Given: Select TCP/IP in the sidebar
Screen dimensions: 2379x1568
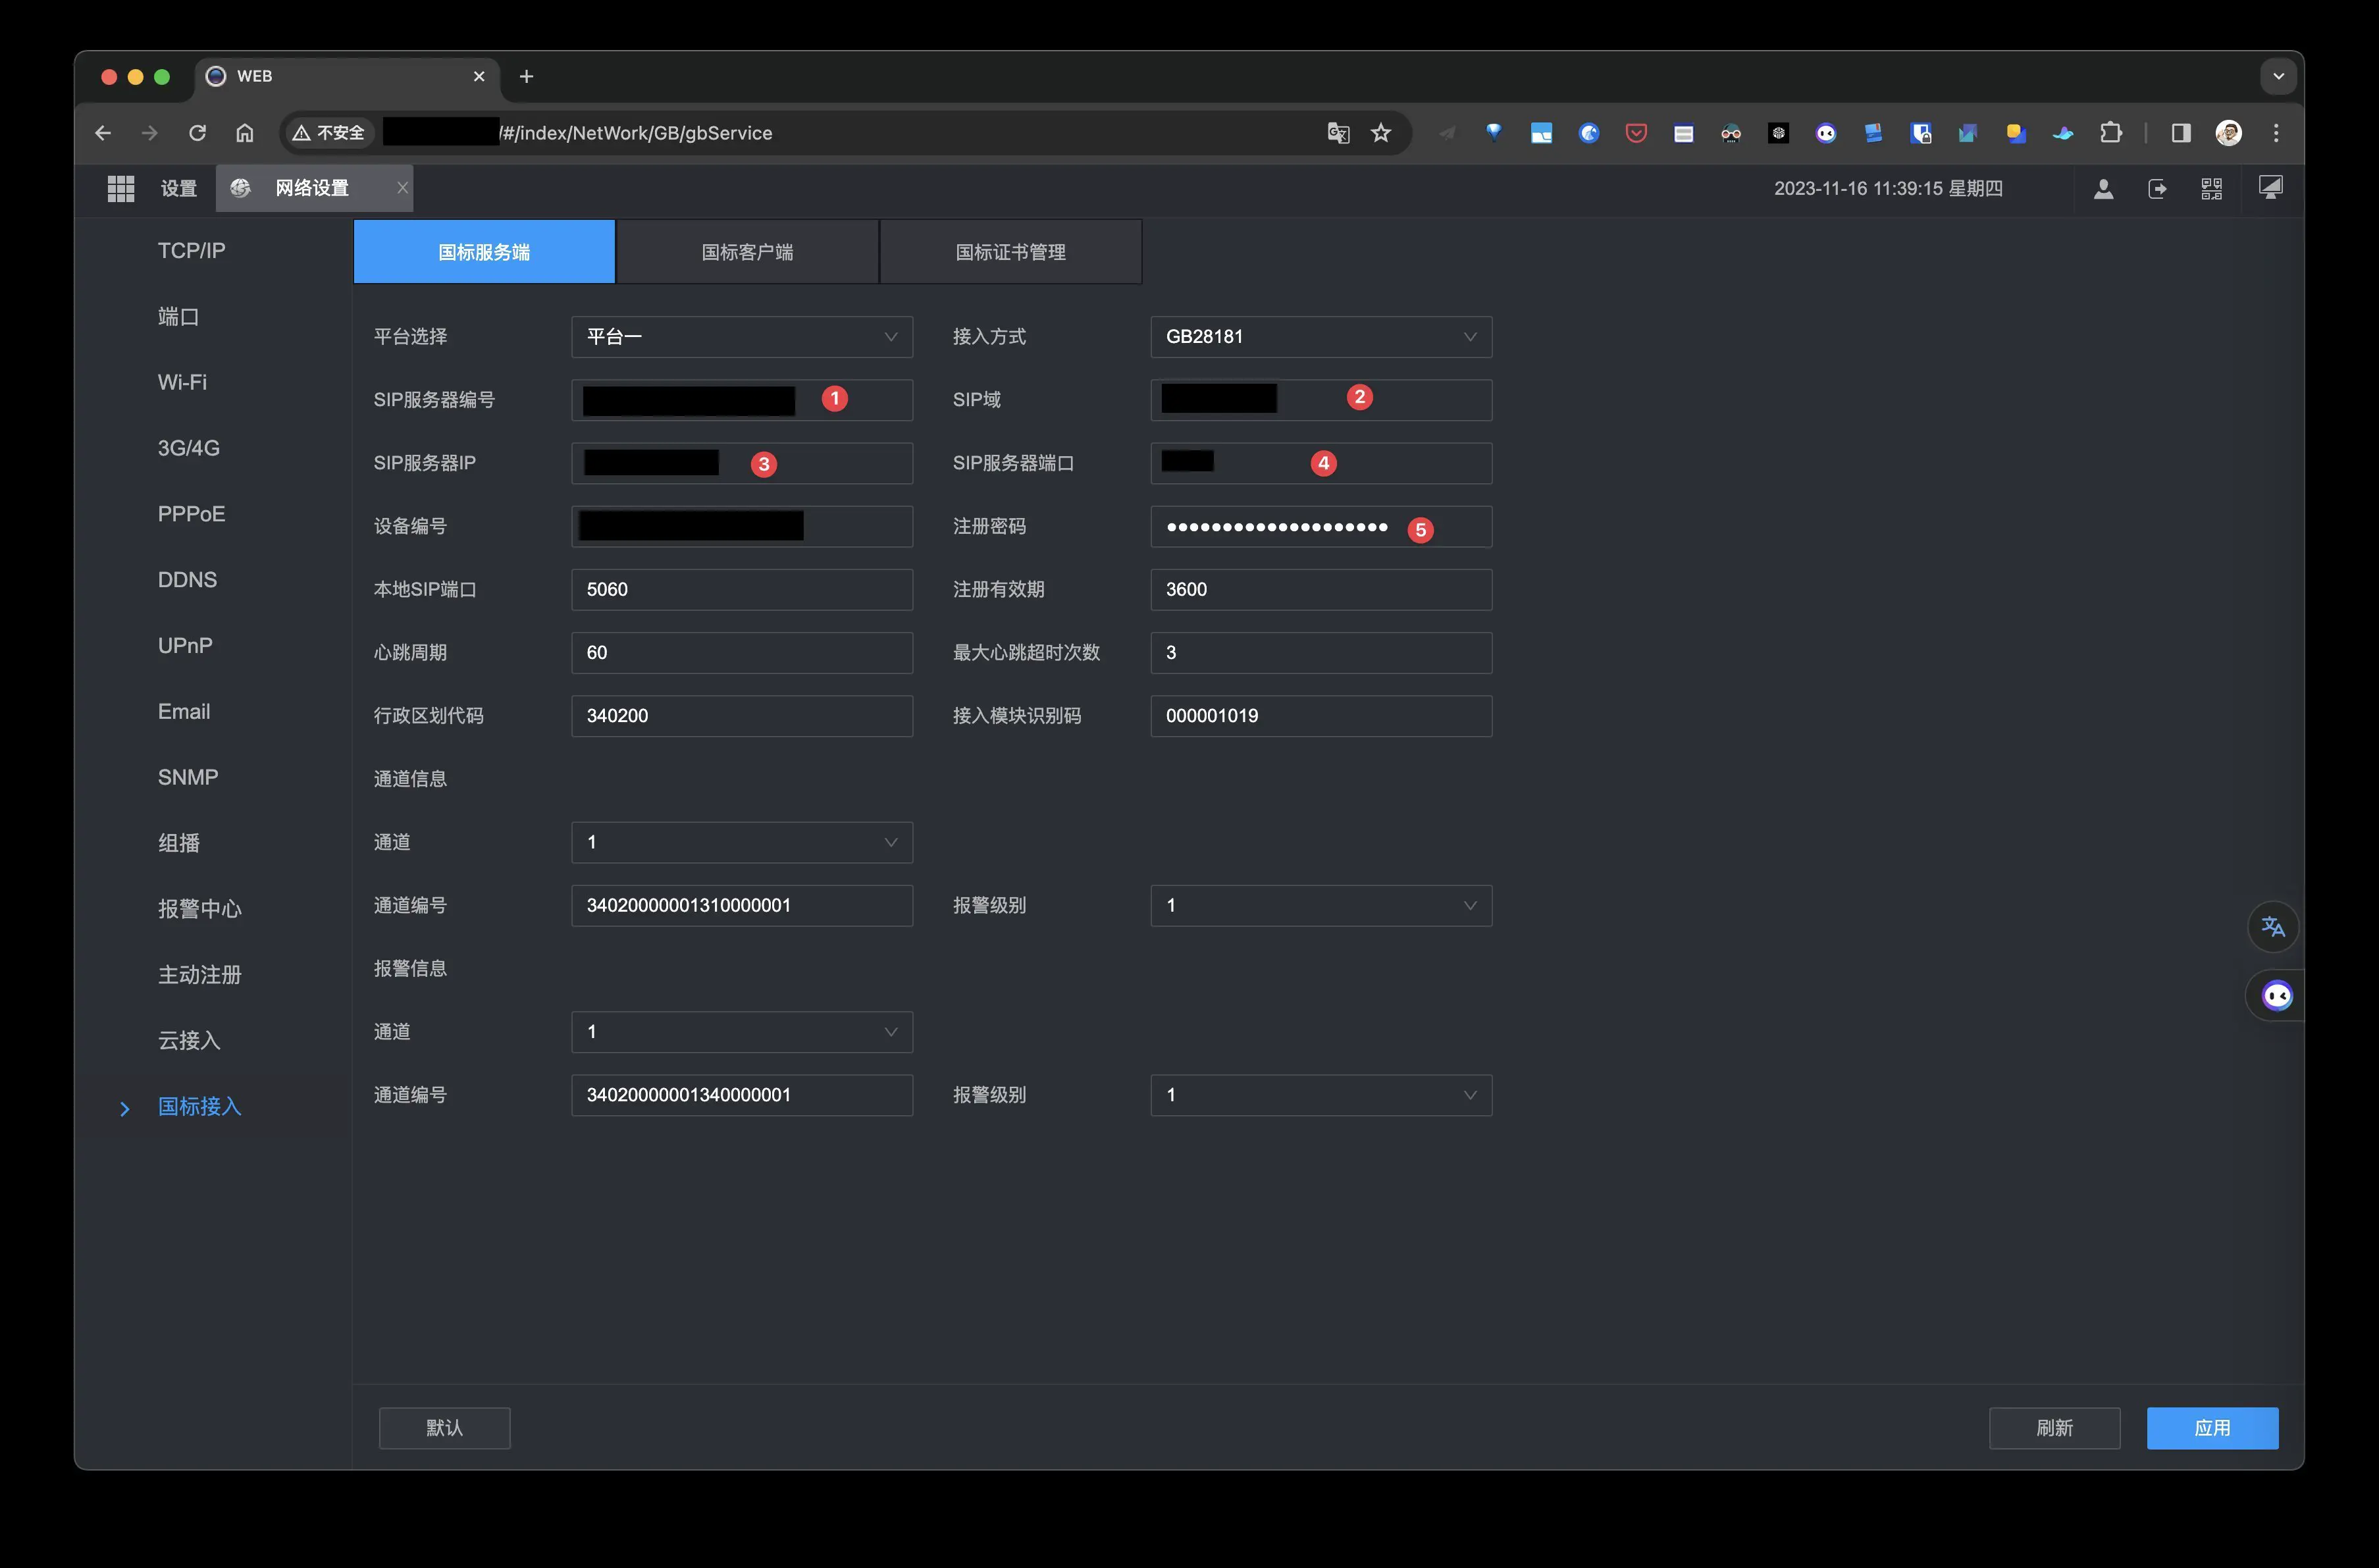Looking at the screenshot, I should (x=191, y=250).
